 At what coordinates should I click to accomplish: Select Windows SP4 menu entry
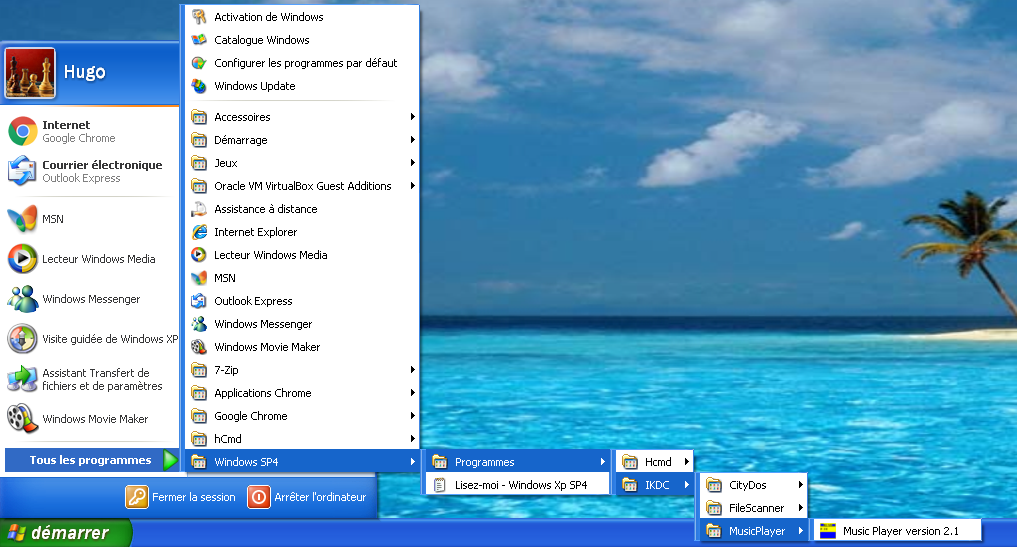(302, 462)
